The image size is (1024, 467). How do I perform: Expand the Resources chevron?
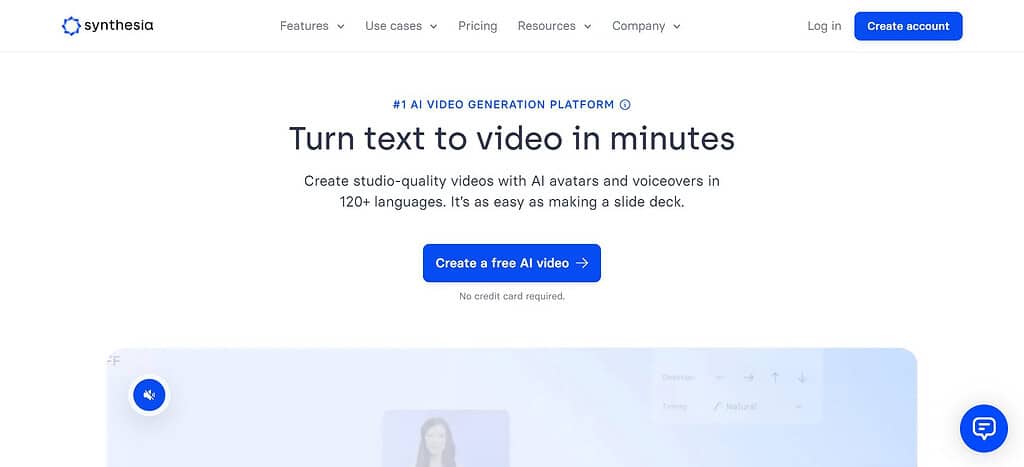(588, 27)
